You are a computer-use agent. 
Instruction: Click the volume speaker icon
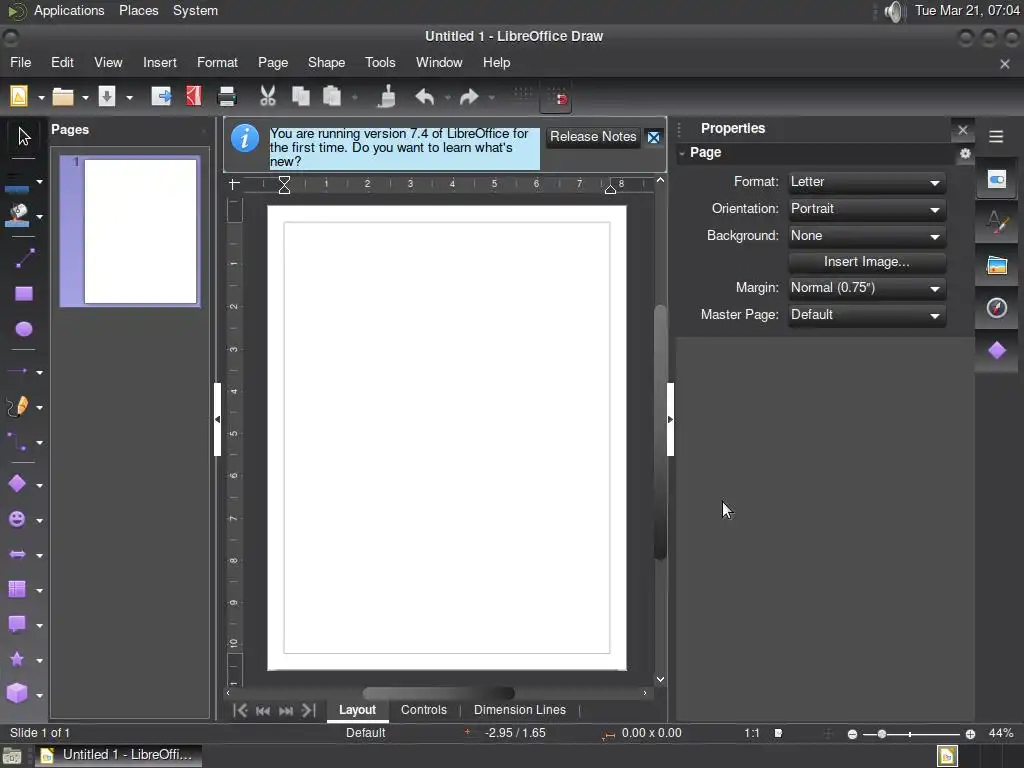point(893,11)
